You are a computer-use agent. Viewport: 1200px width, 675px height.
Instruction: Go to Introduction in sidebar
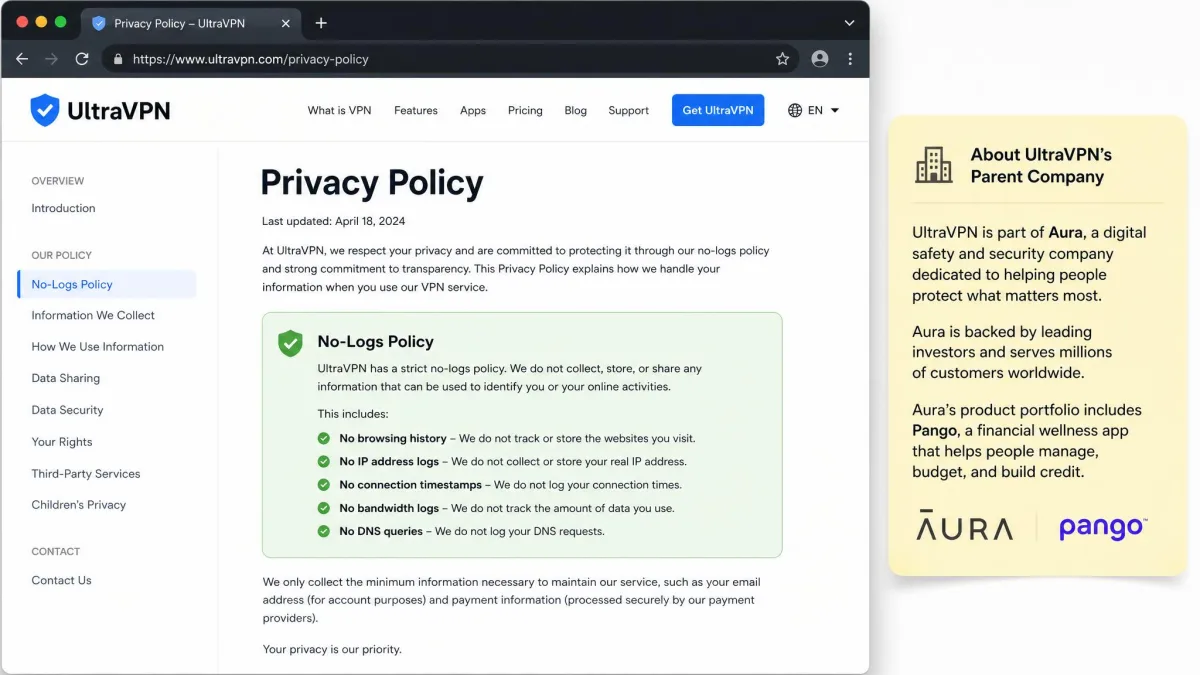(x=63, y=208)
